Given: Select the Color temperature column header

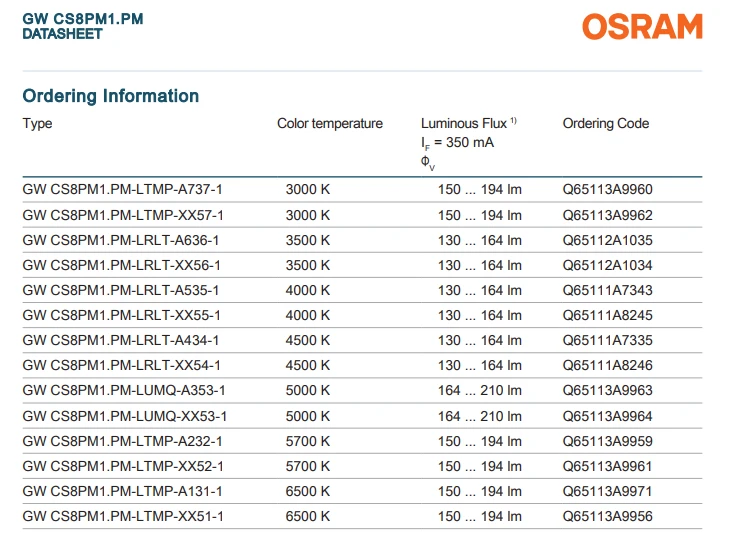Looking at the screenshot, I should (x=330, y=123).
